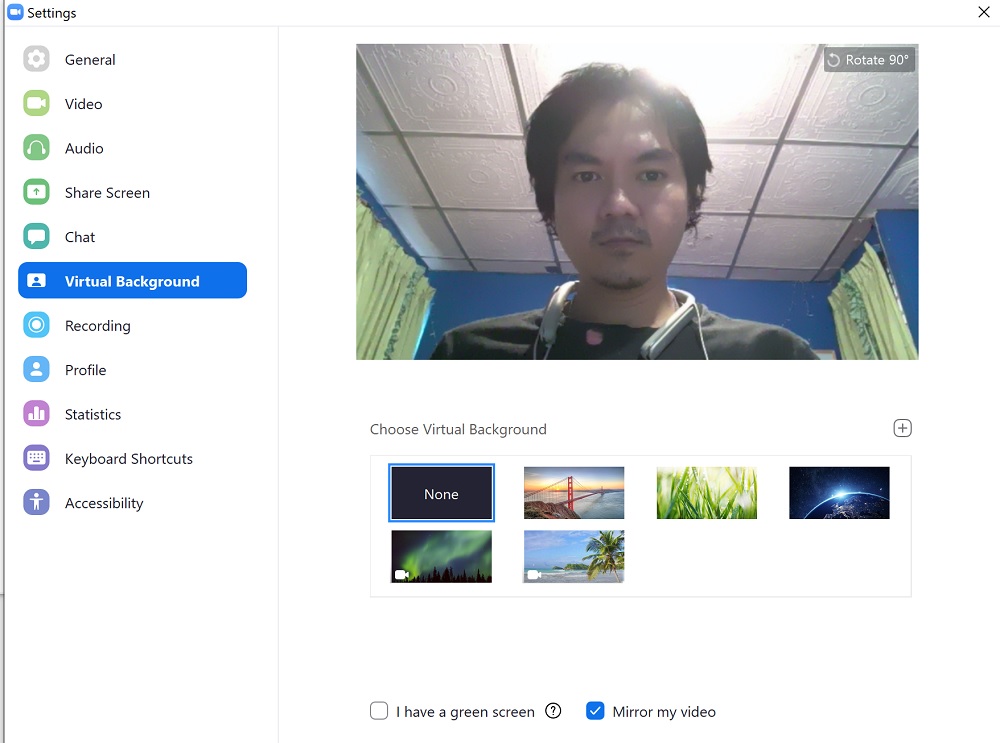
Task: Click the General gear icon
Action: point(36,59)
